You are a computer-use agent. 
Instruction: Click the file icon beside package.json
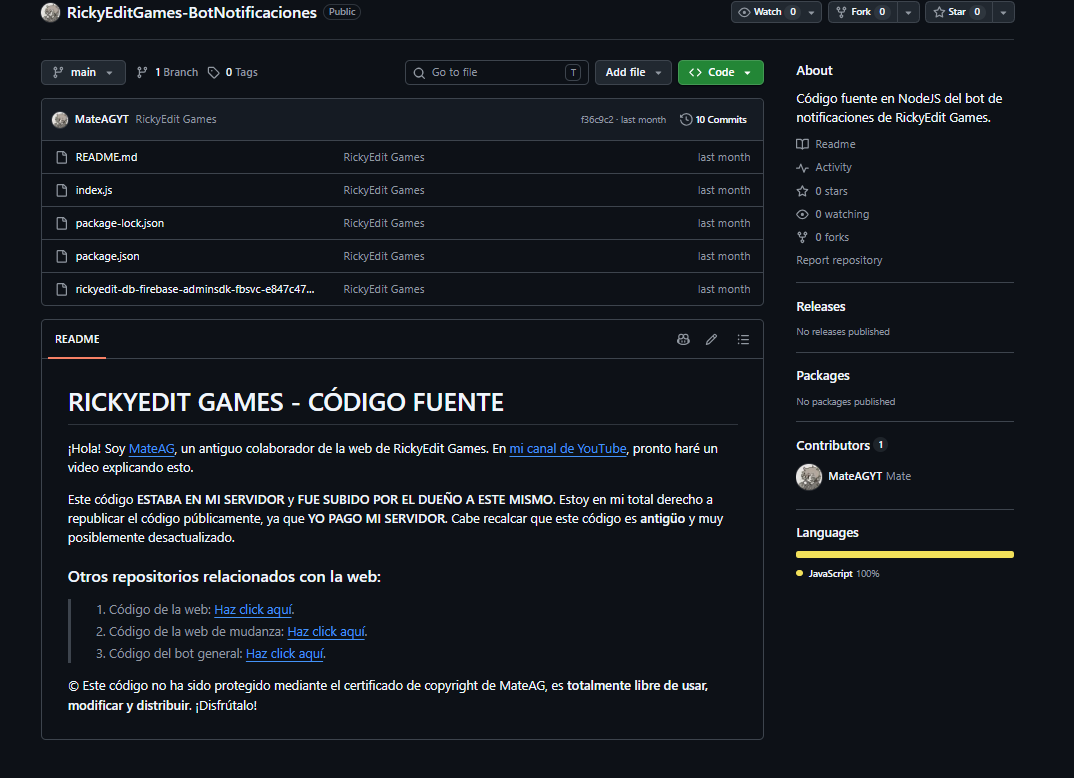click(62, 256)
